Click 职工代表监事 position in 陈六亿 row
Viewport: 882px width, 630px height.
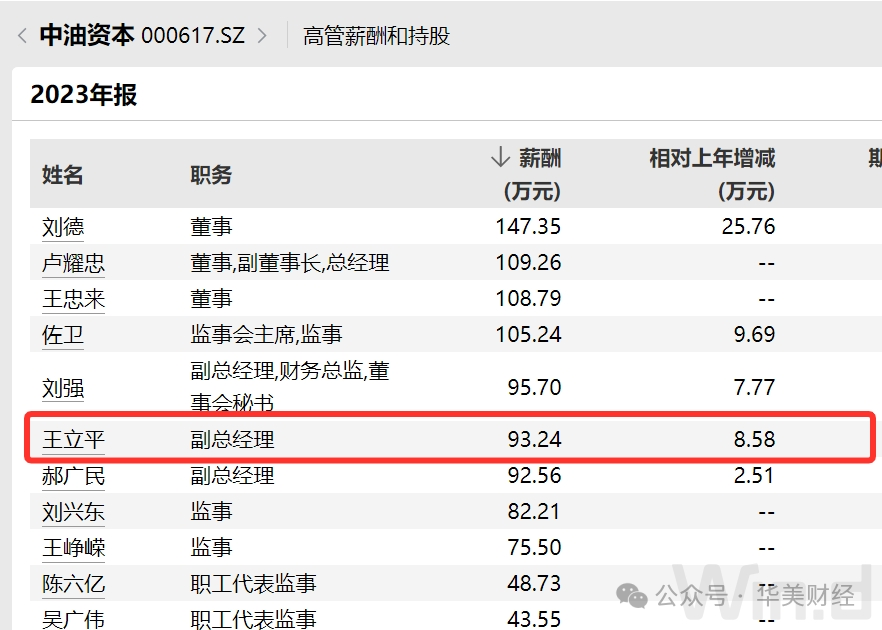pyautogui.click(x=254, y=584)
